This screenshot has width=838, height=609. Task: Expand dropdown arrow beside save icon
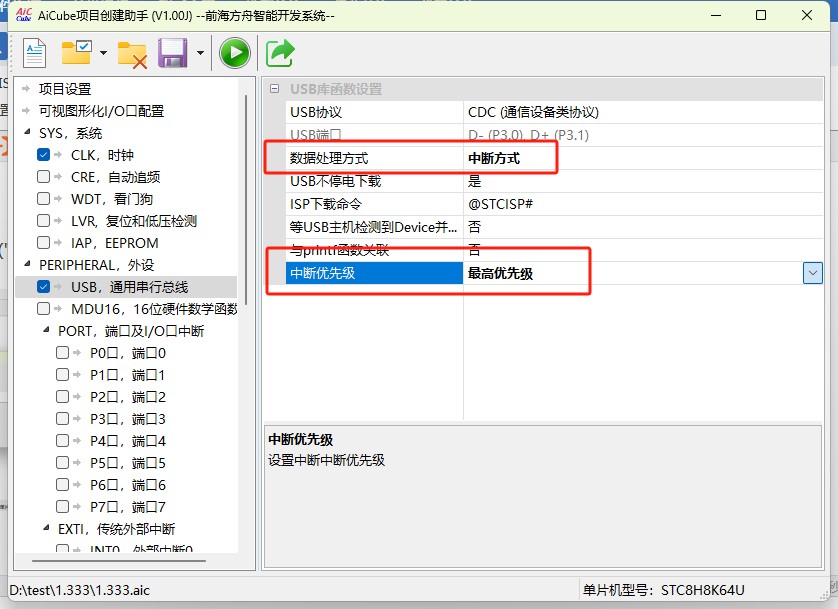pyautogui.click(x=200, y=53)
